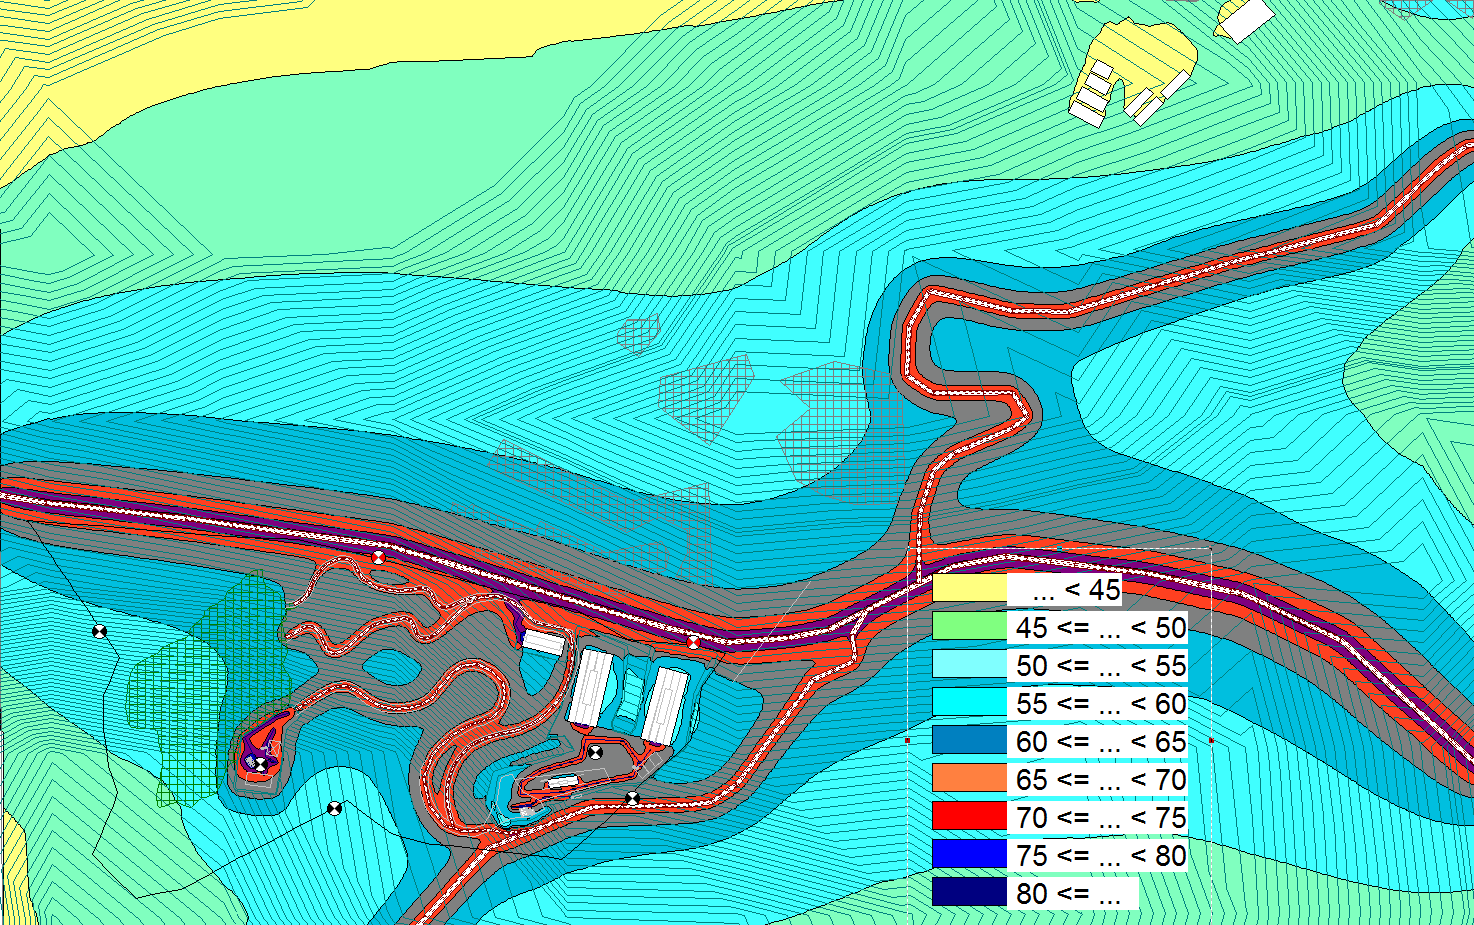The height and width of the screenshot is (925, 1474).
Task: Pick the red 70 to 75 legend swatch
Action: [x=969, y=817]
